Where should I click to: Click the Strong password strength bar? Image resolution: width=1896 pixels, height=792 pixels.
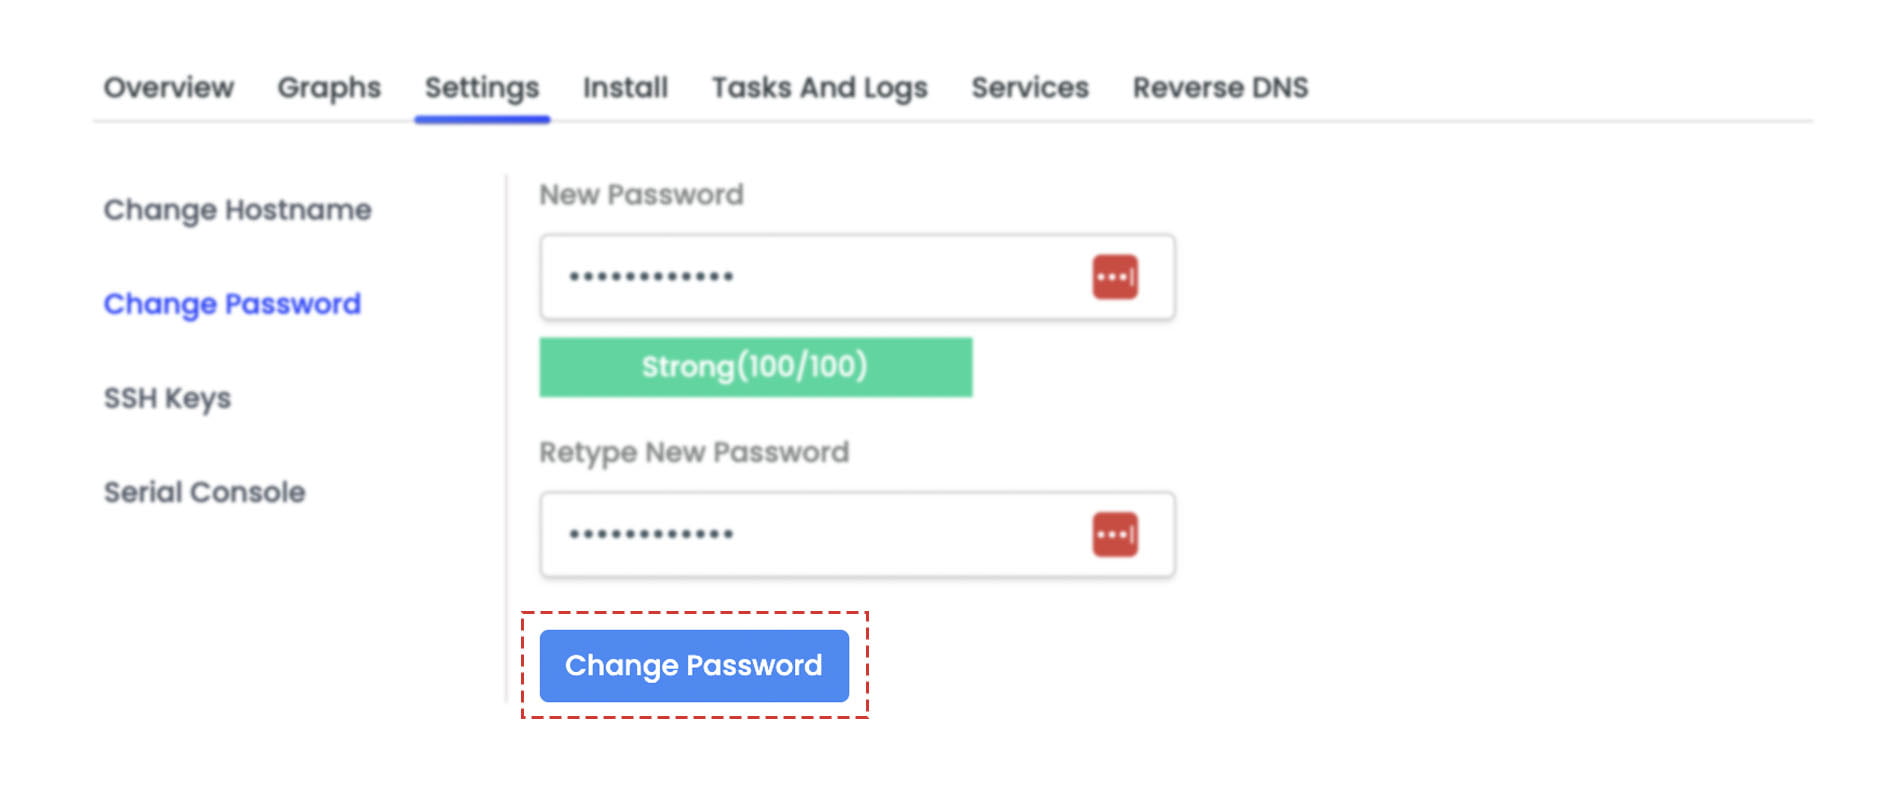(756, 366)
